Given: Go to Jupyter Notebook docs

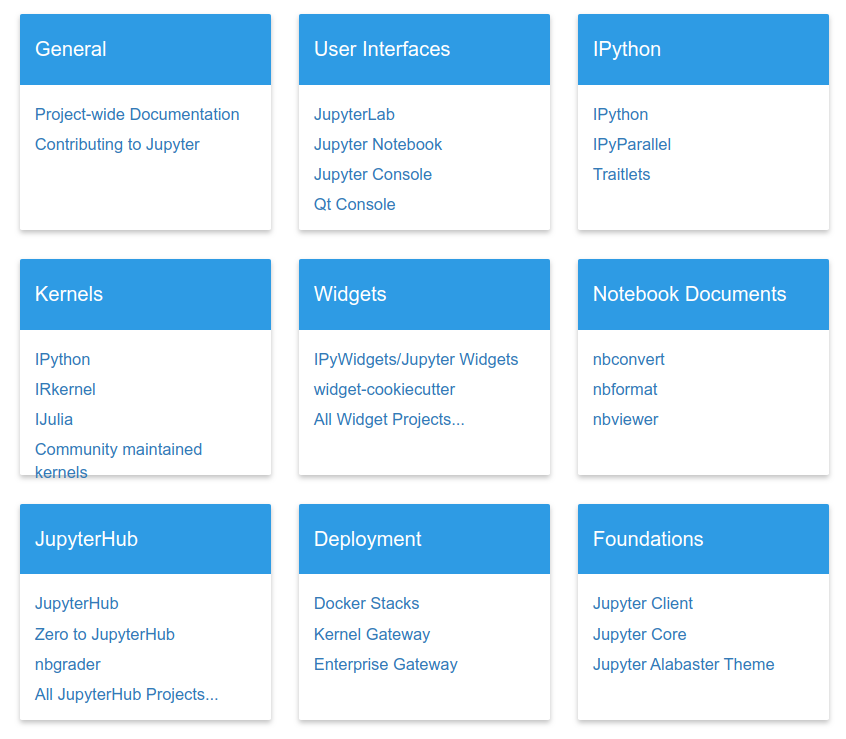Looking at the screenshot, I should point(378,145).
